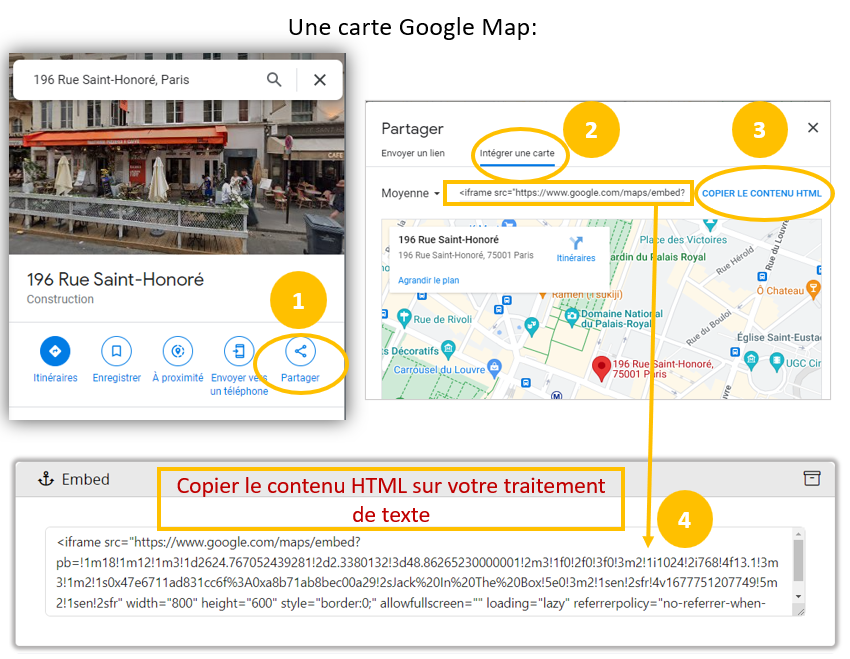
Task: Open Itinéraires from the blue directions button
Action: [55, 351]
